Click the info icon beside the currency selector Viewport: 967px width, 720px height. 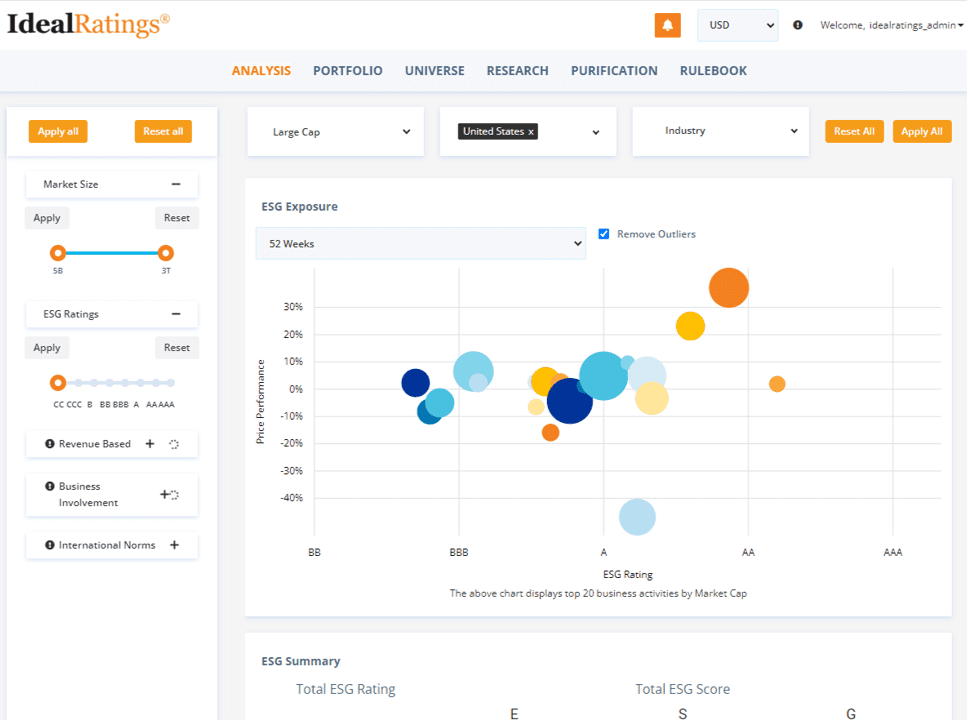point(797,25)
